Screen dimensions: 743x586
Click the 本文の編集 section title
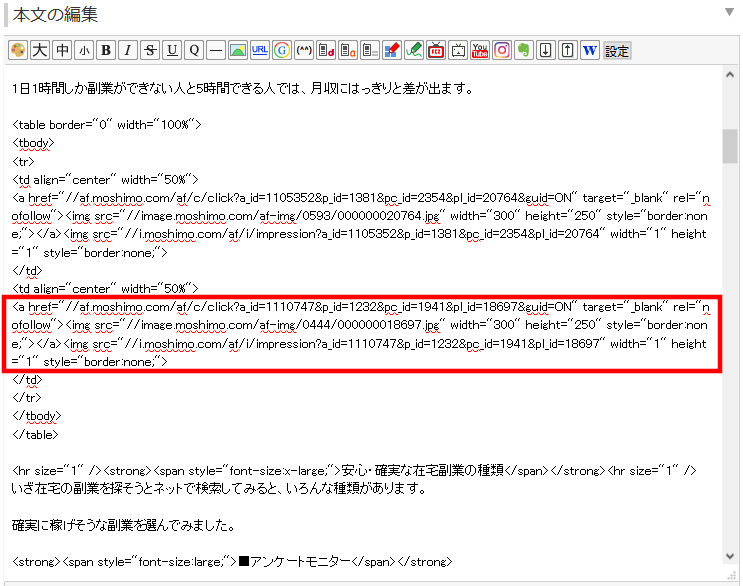click(55, 15)
